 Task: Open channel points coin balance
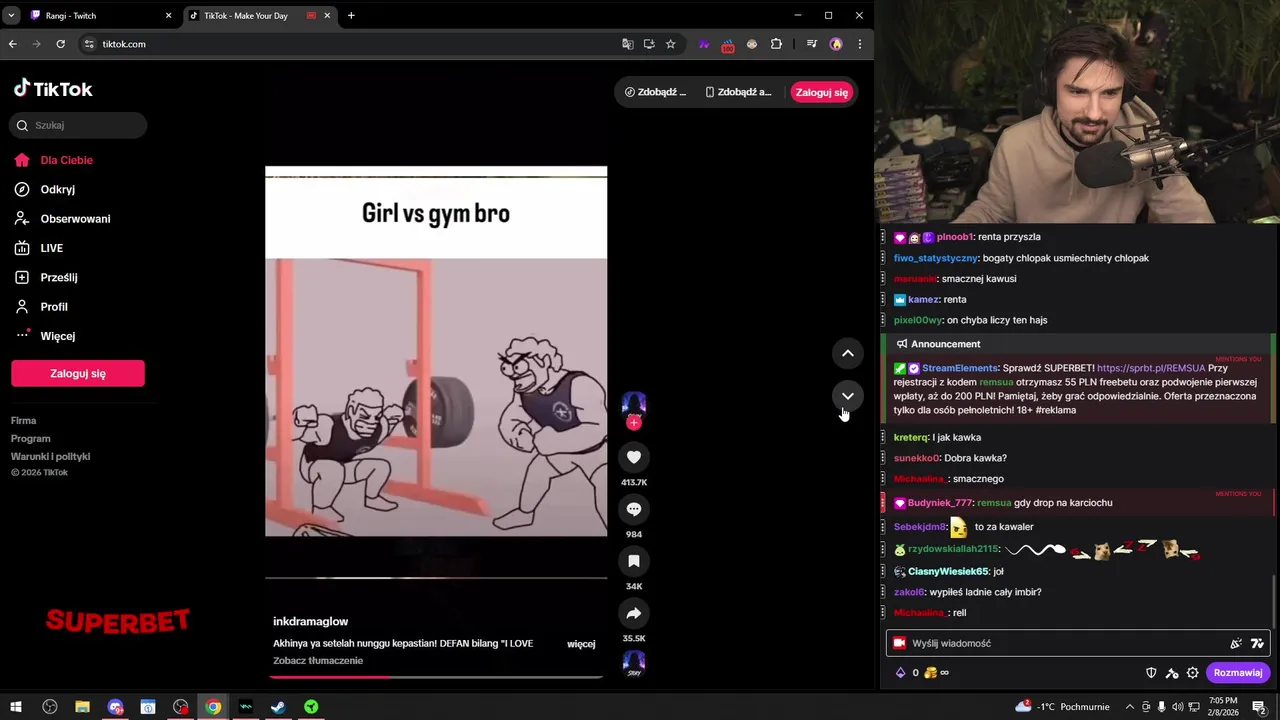tap(936, 673)
